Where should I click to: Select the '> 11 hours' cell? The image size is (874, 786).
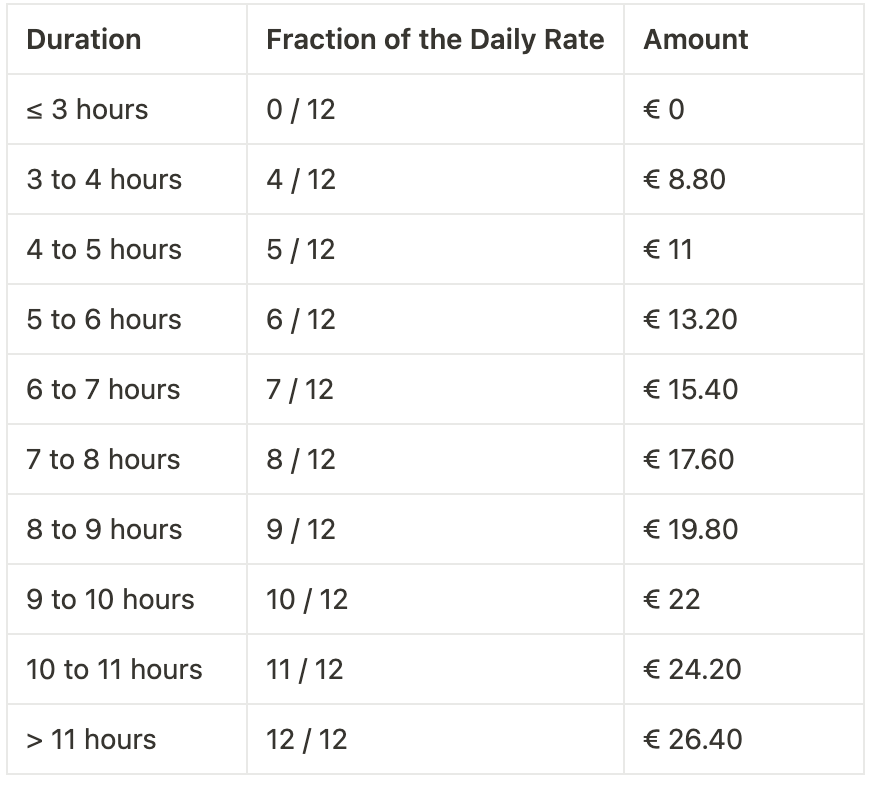(x=127, y=739)
